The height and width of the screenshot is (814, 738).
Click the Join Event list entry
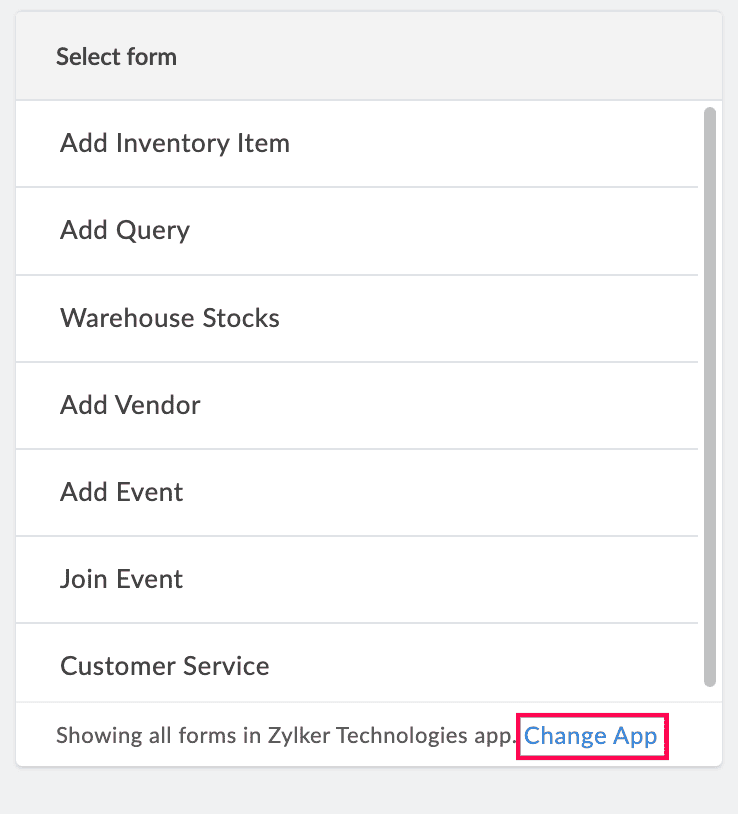[x=122, y=579]
